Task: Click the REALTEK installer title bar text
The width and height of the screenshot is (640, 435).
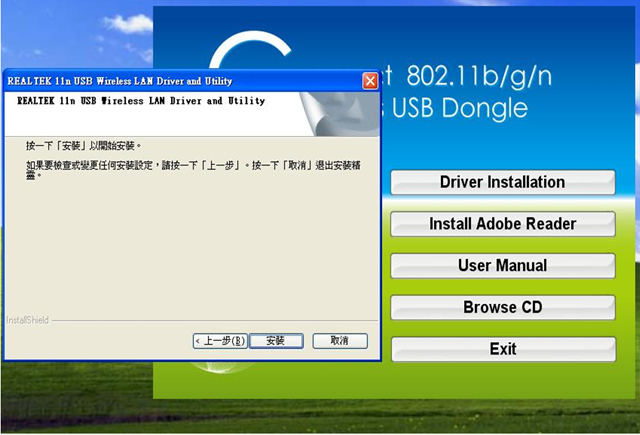Action: (120, 81)
